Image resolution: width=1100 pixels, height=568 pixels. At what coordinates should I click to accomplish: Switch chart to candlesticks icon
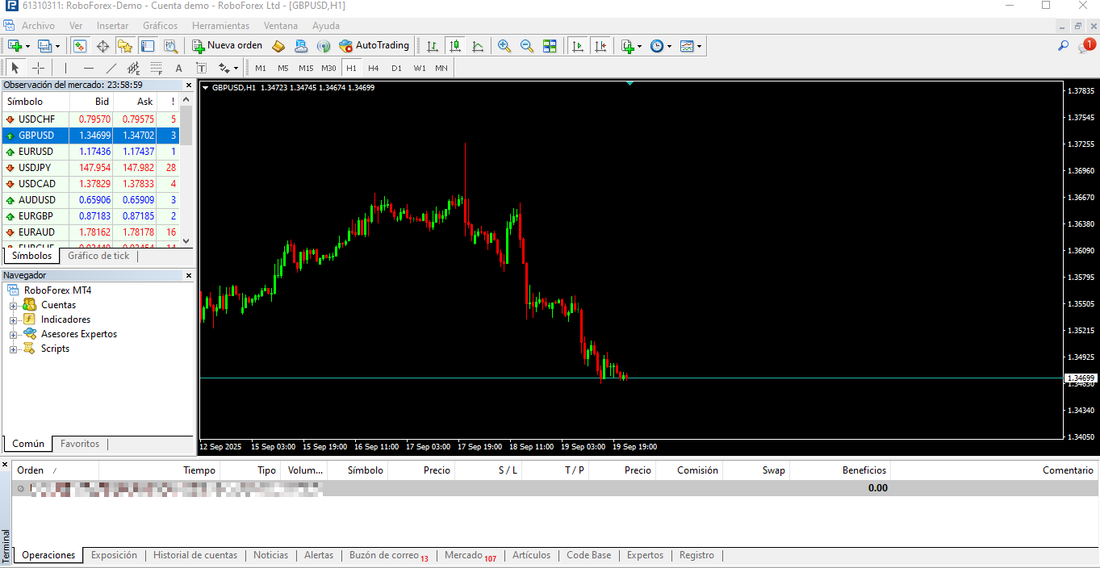click(x=455, y=46)
